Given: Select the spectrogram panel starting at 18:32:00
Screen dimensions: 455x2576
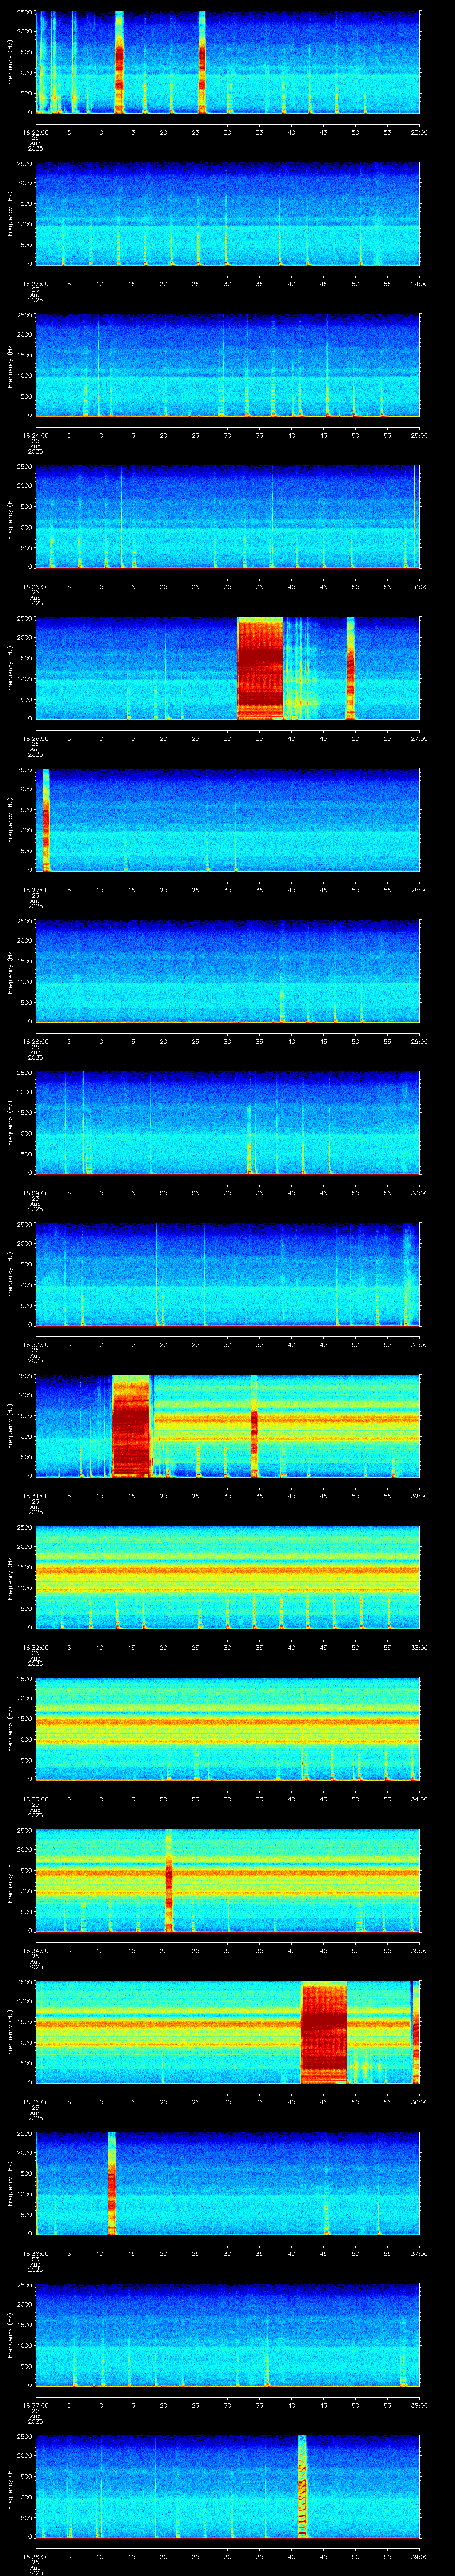Looking at the screenshot, I should [228, 1577].
